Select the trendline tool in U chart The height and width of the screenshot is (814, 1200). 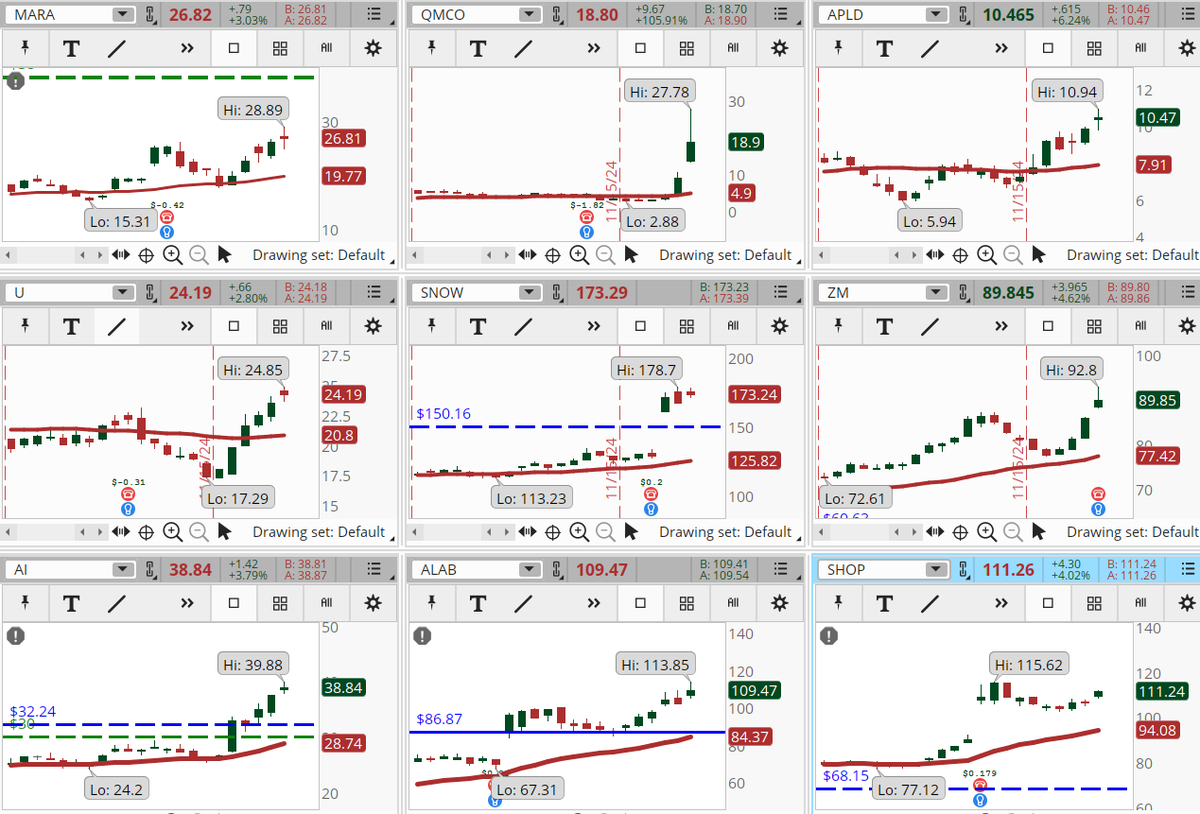click(117, 326)
